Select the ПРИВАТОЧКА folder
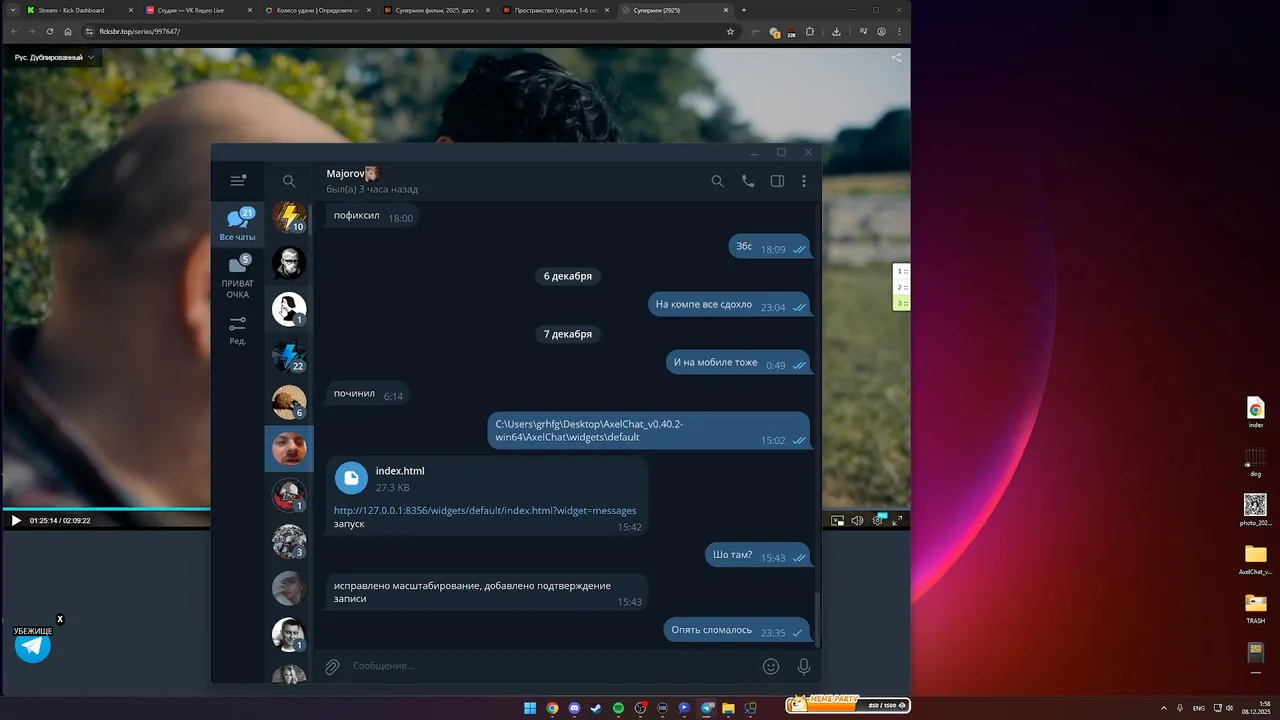This screenshot has width=1280, height=720. (237, 277)
